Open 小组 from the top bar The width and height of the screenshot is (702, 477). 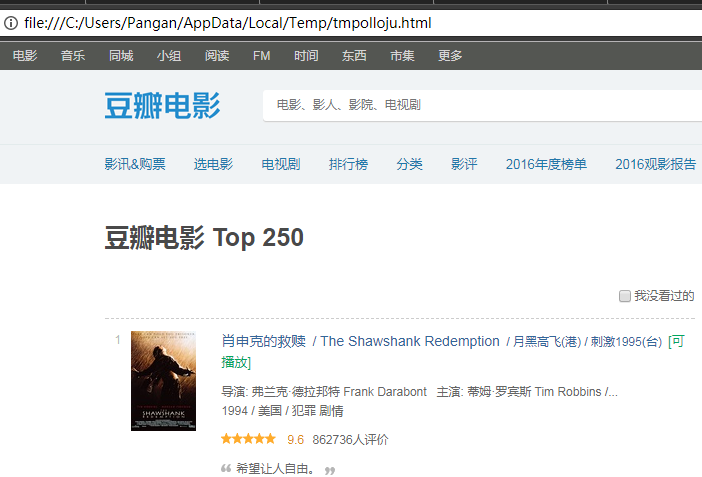tap(169, 56)
